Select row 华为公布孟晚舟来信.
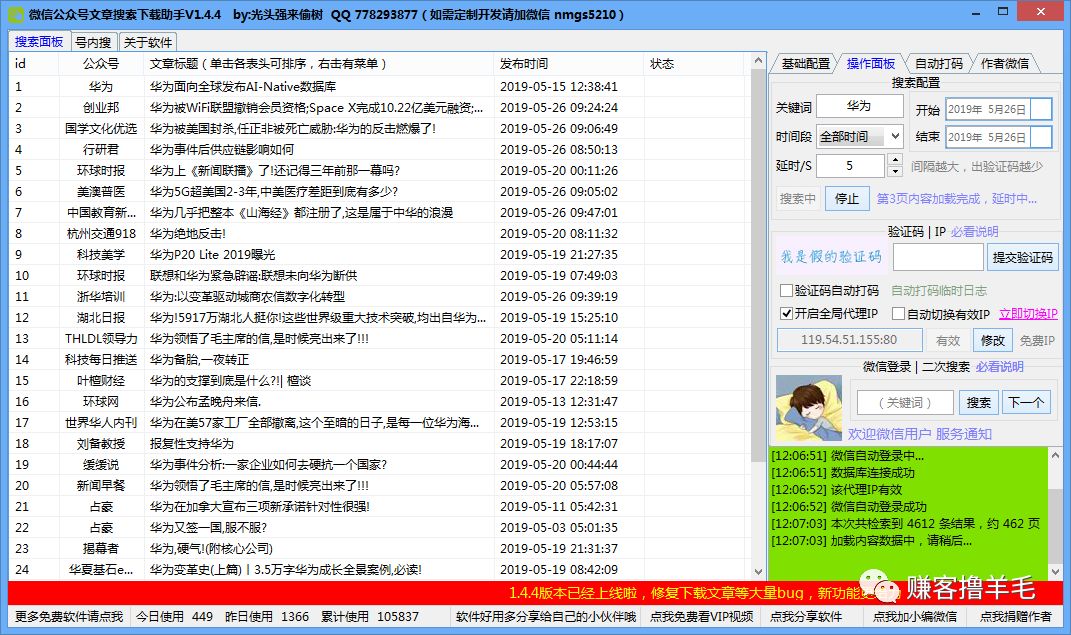This screenshot has width=1071, height=635. pyautogui.click(x=379, y=401)
